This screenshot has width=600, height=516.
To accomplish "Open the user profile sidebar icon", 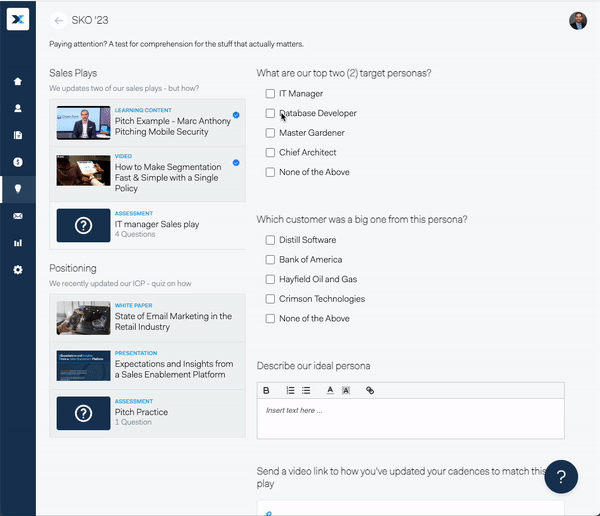I will click(18, 108).
